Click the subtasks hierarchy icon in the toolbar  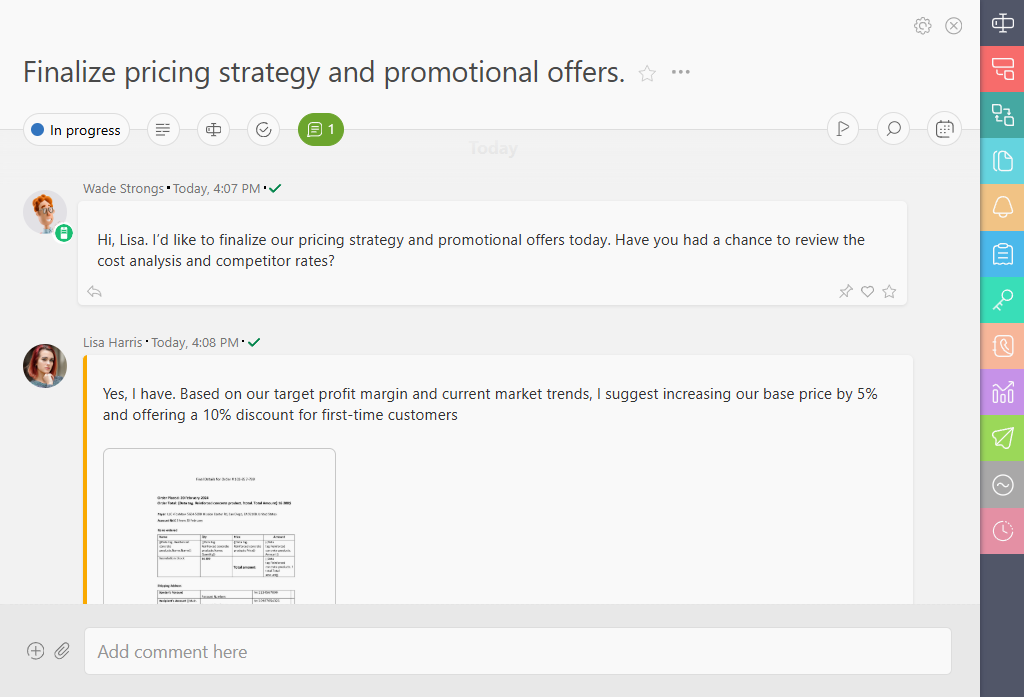[213, 129]
